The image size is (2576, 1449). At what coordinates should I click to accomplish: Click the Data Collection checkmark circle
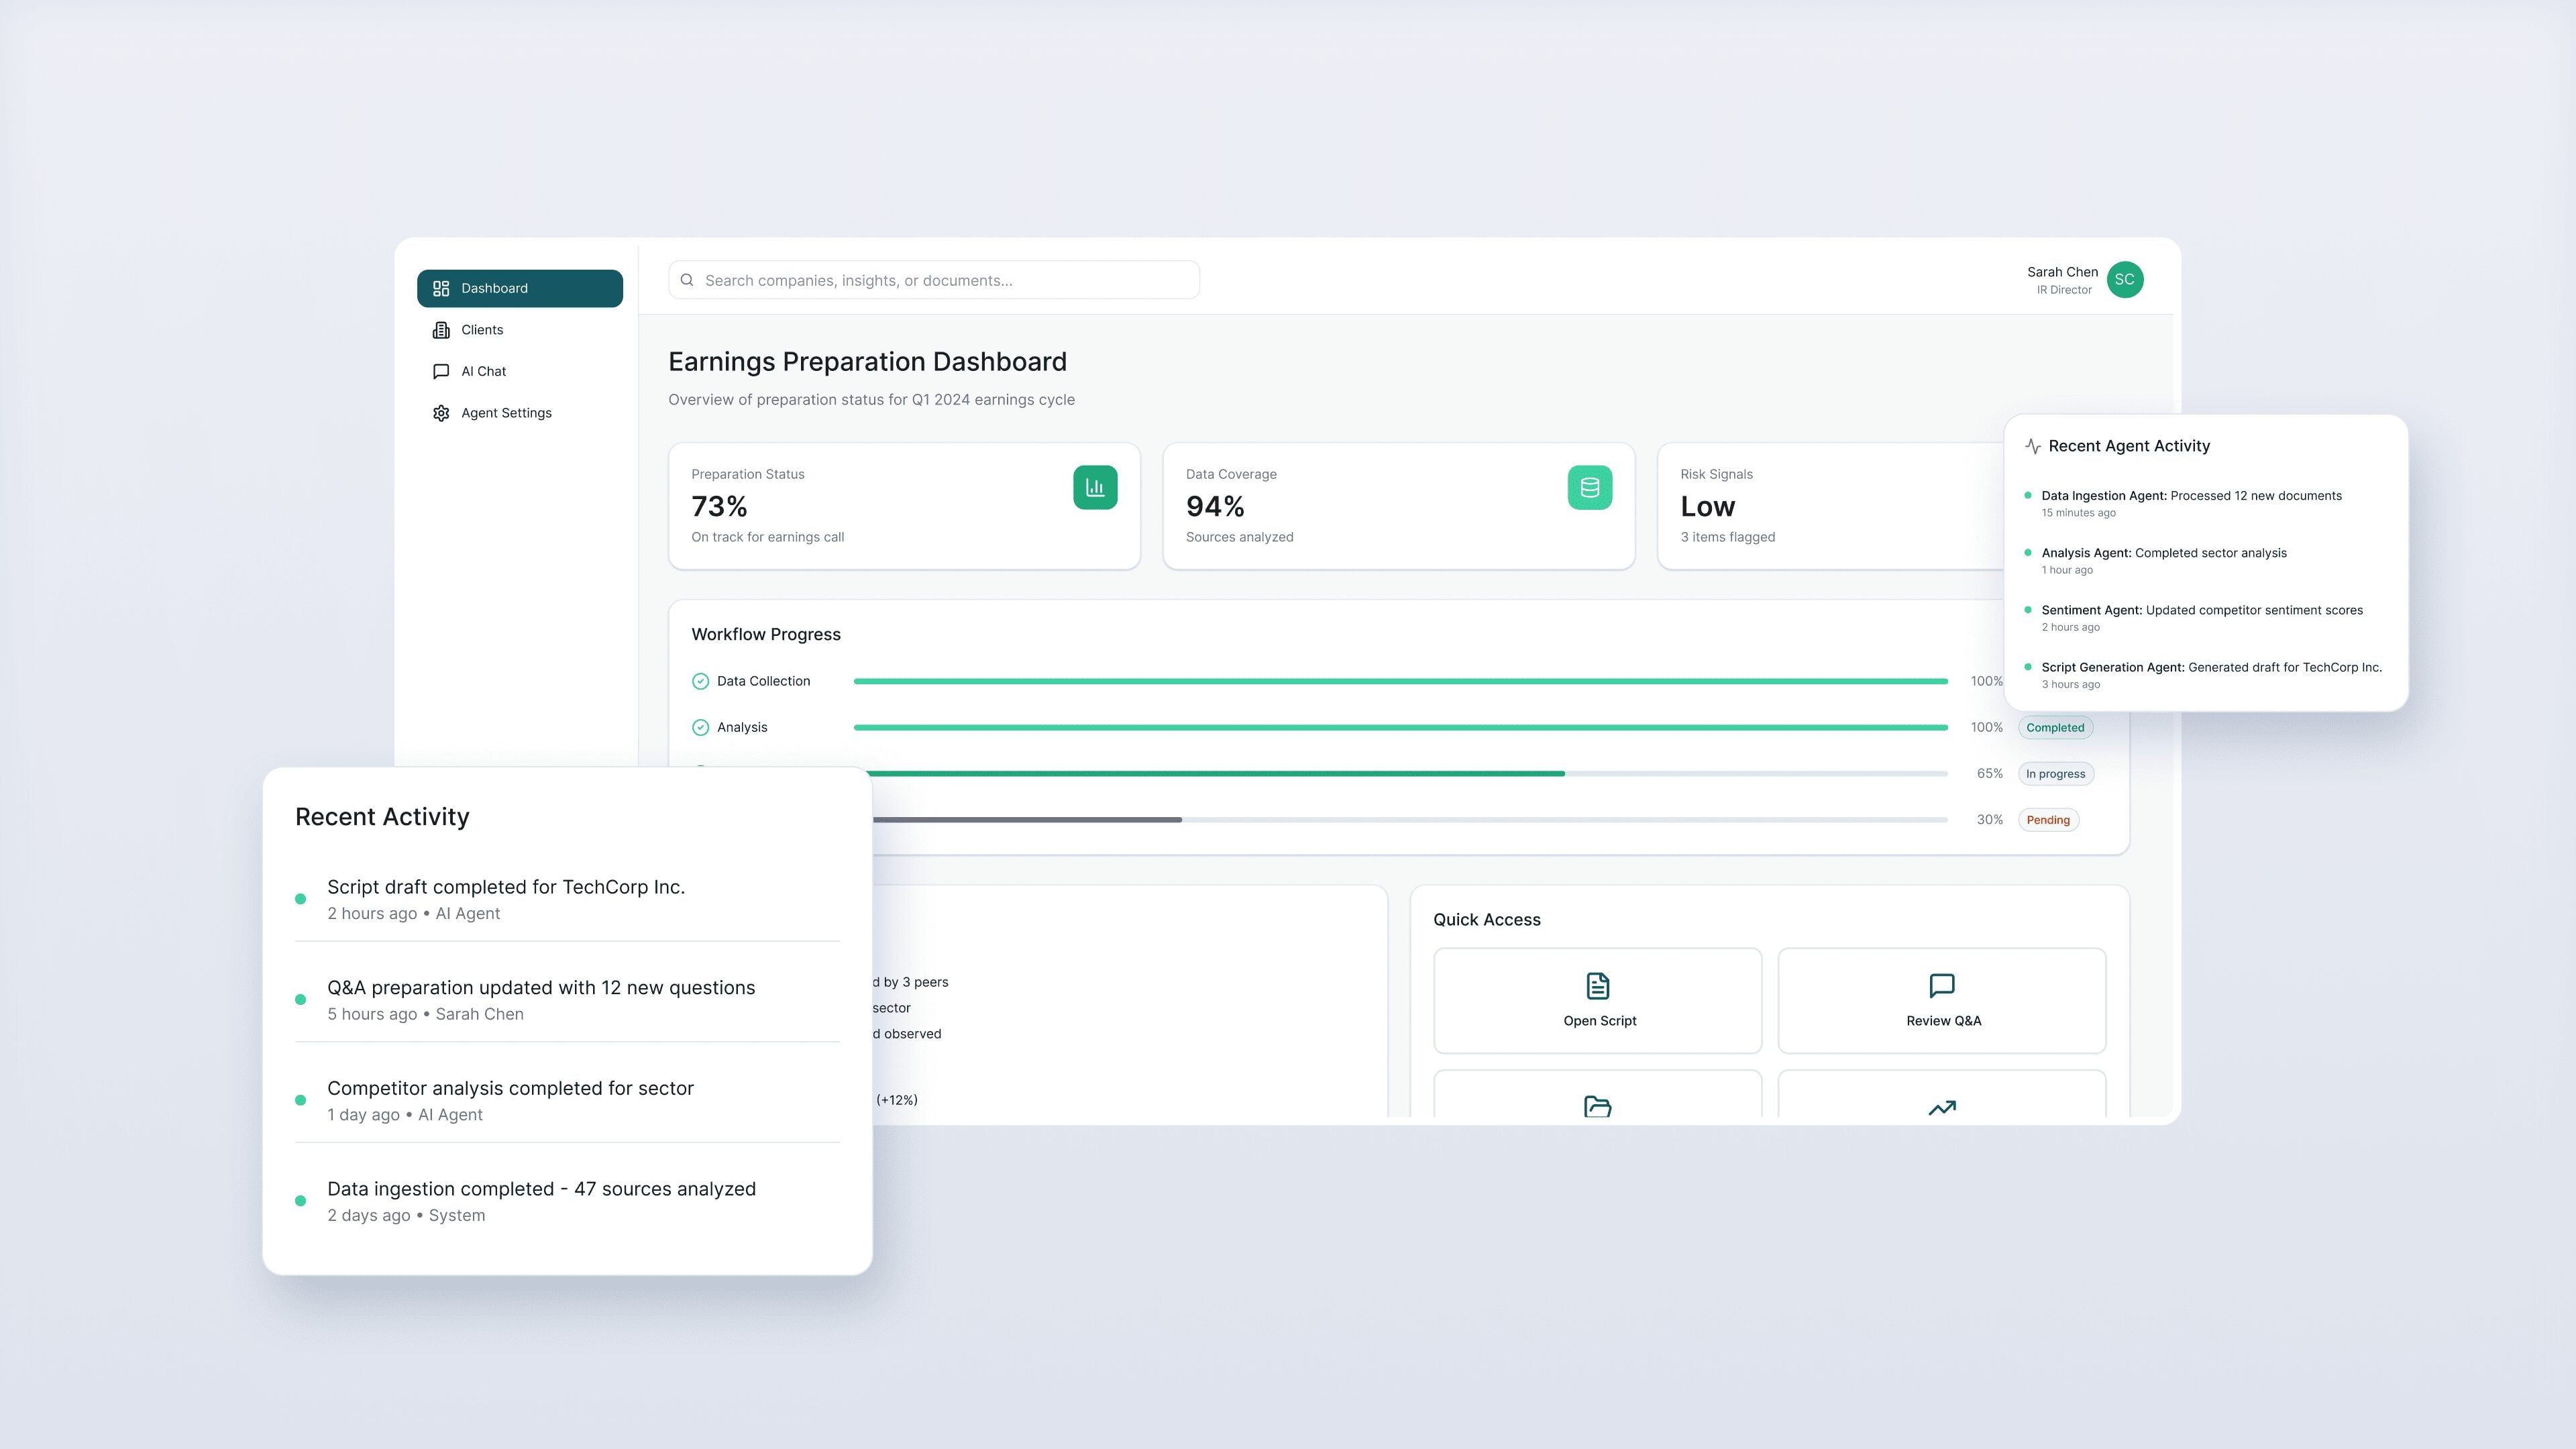700,681
